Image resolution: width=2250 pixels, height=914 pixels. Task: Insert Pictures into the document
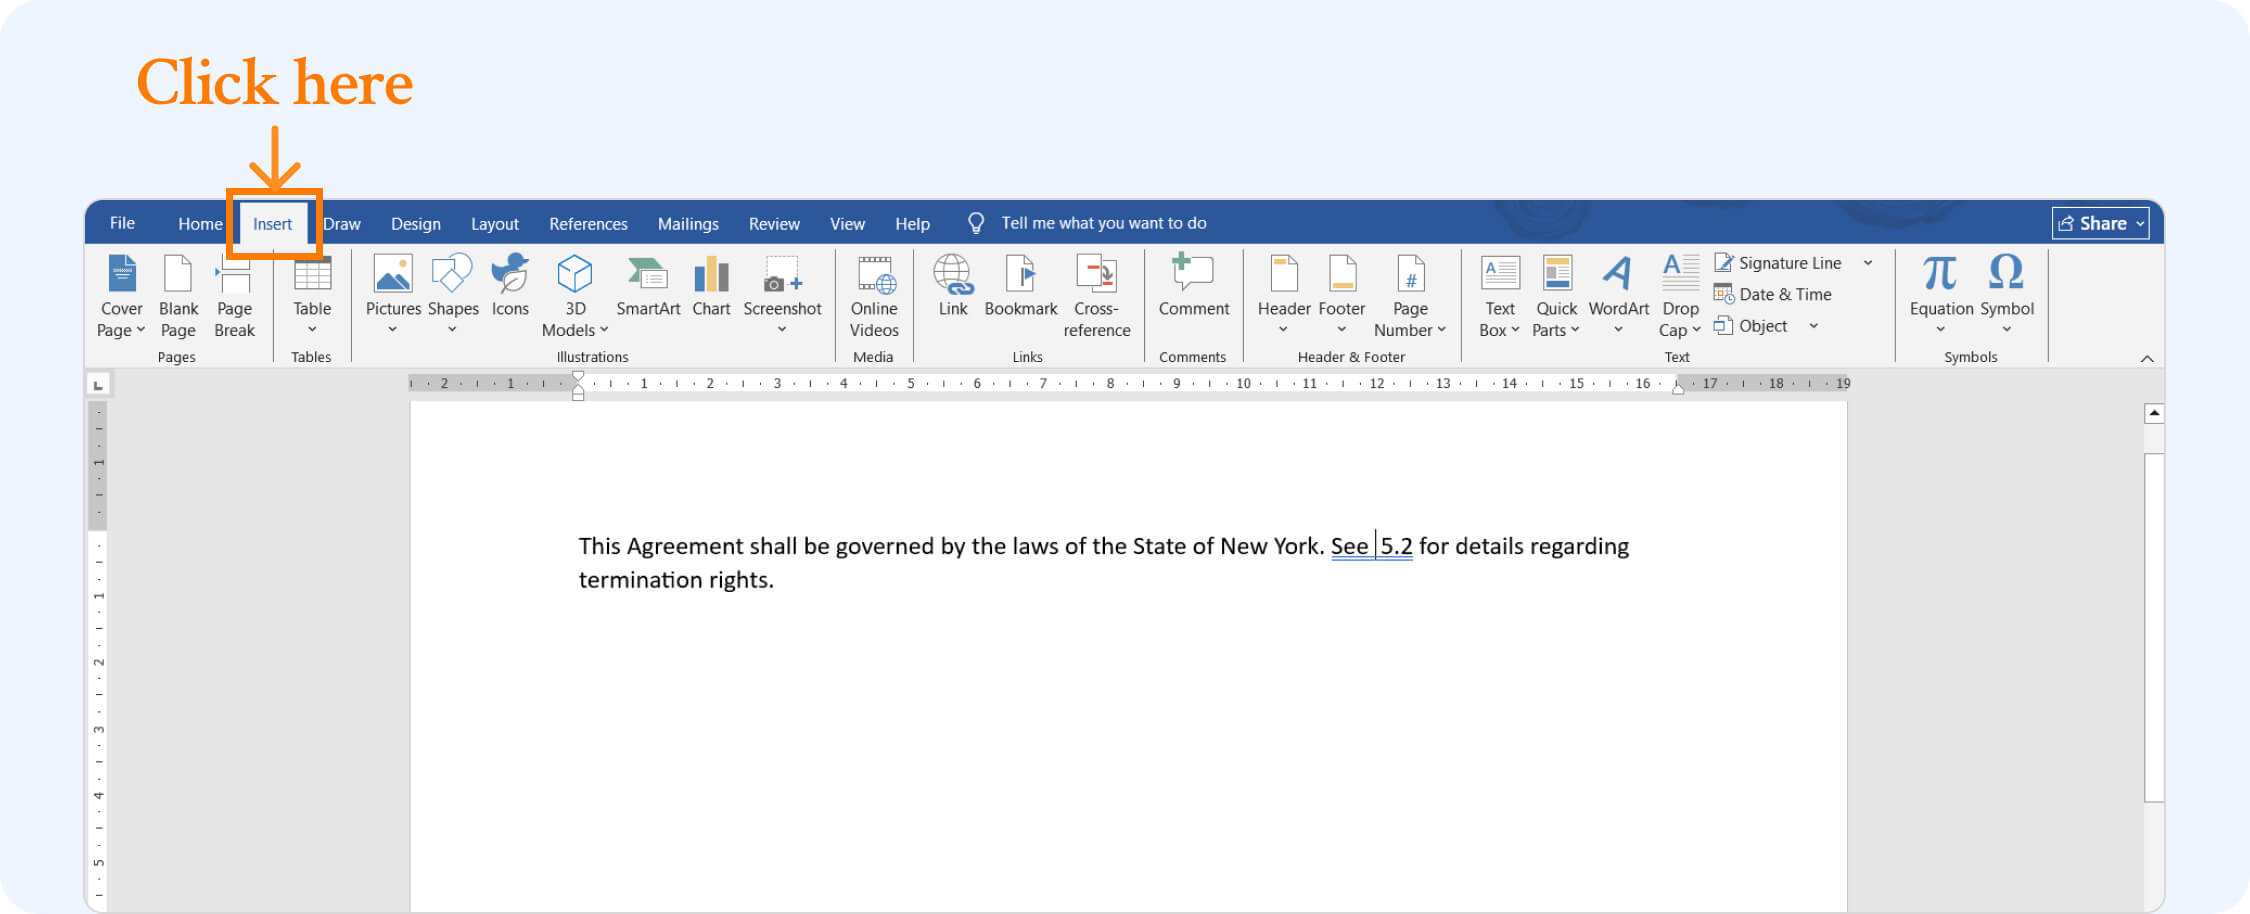393,296
